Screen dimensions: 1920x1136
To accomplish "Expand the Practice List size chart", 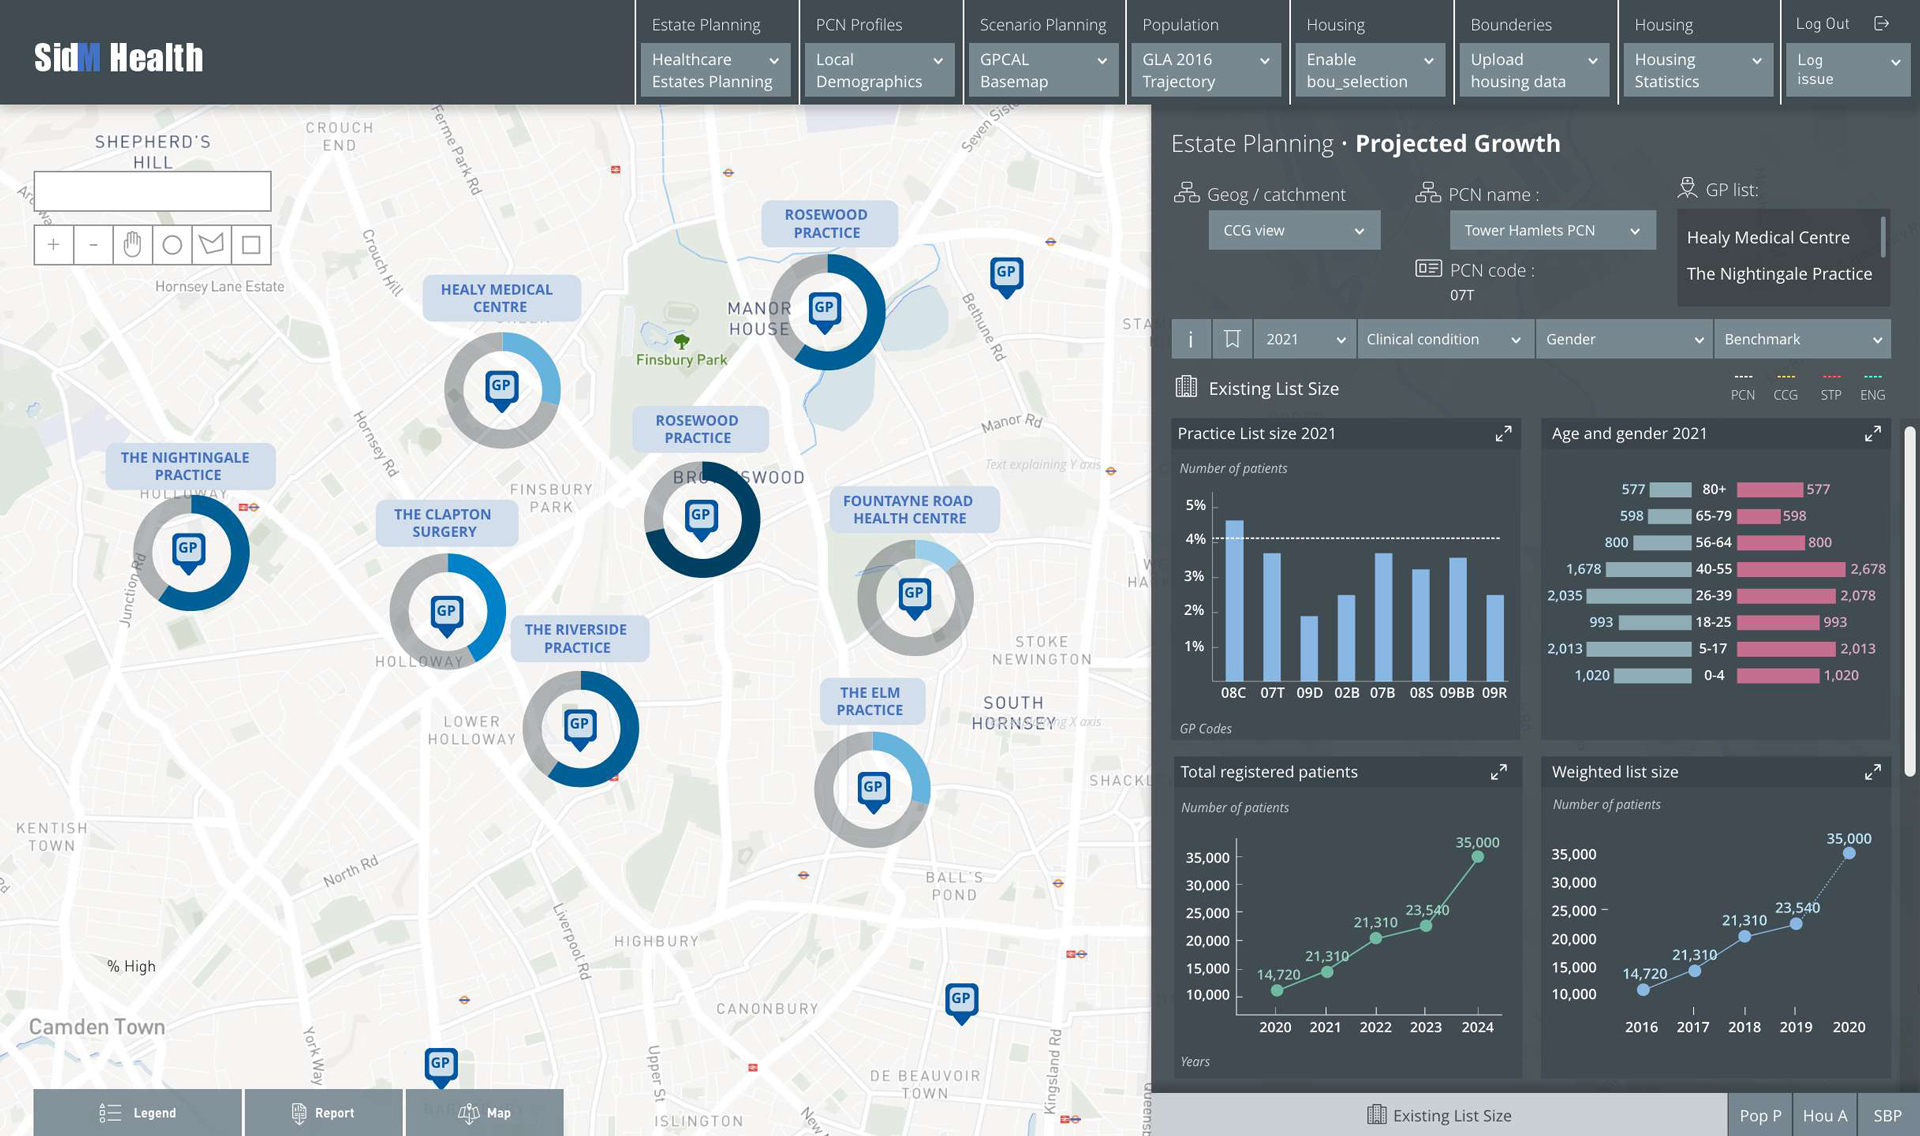I will 1503,434.
